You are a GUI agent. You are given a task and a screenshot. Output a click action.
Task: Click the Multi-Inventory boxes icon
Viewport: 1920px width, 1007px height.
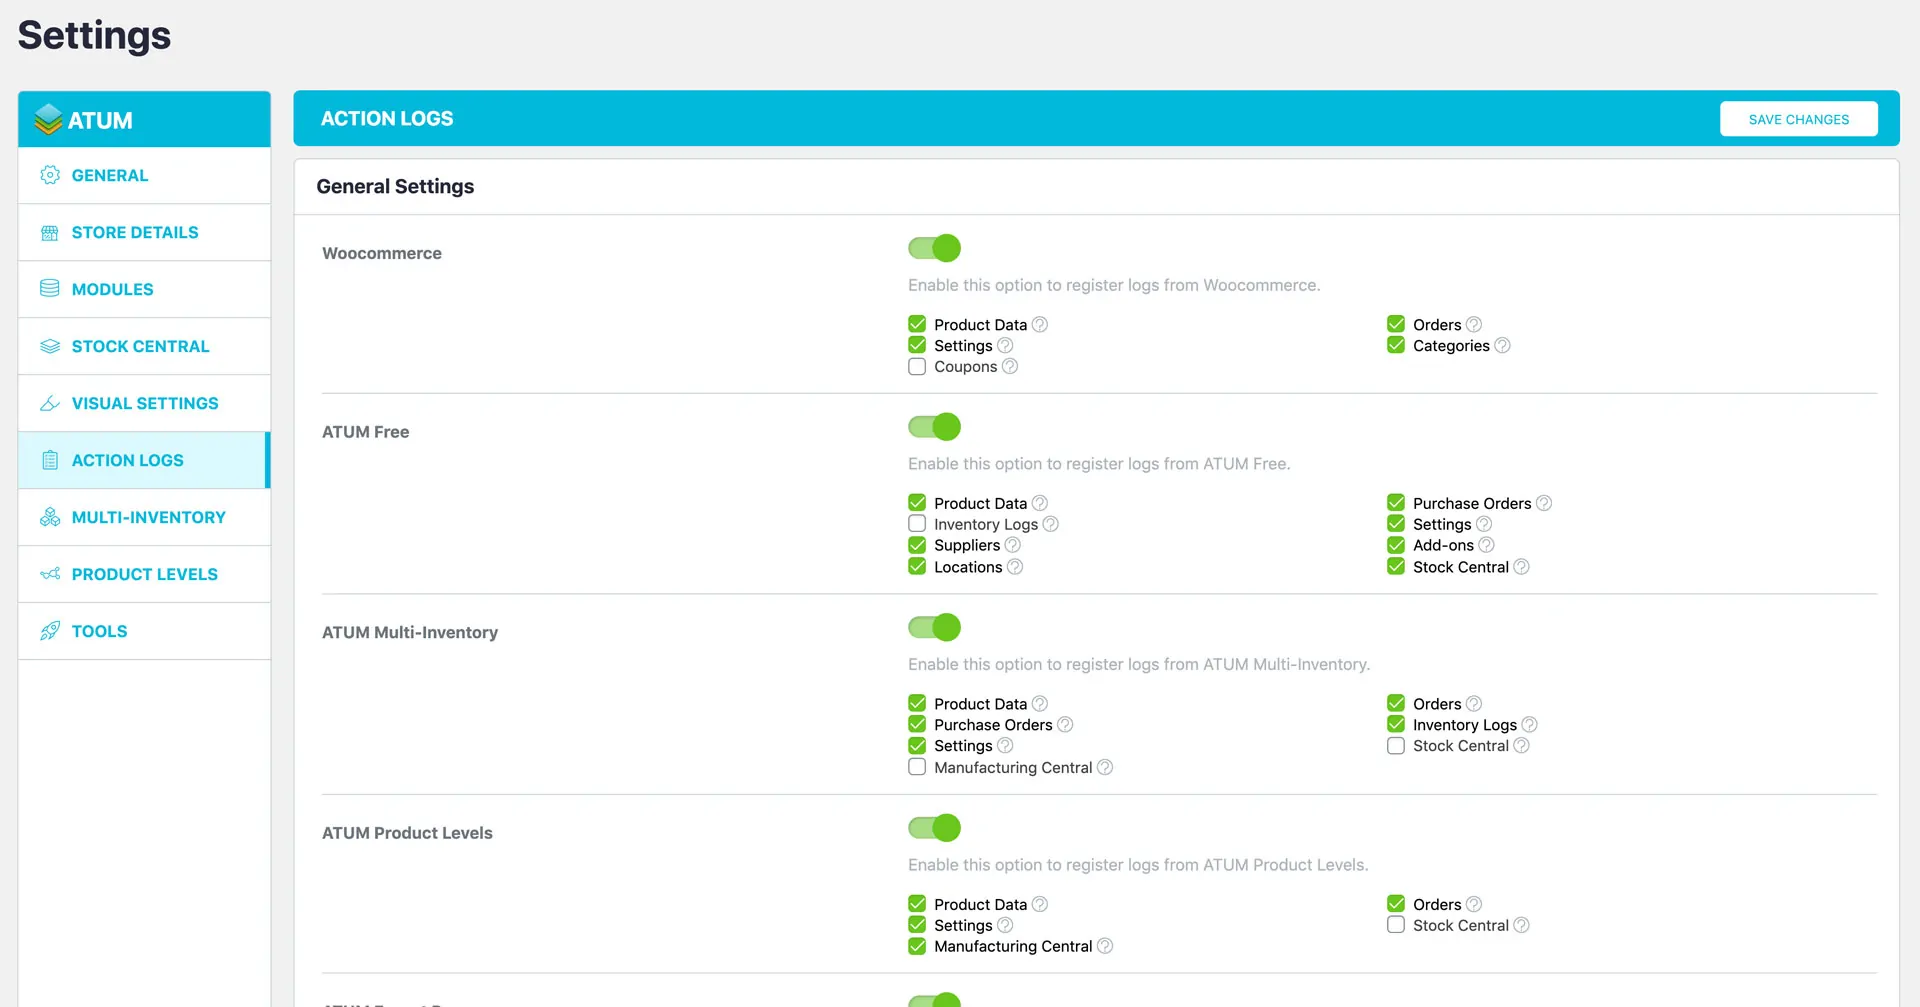(x=50, y=517)
